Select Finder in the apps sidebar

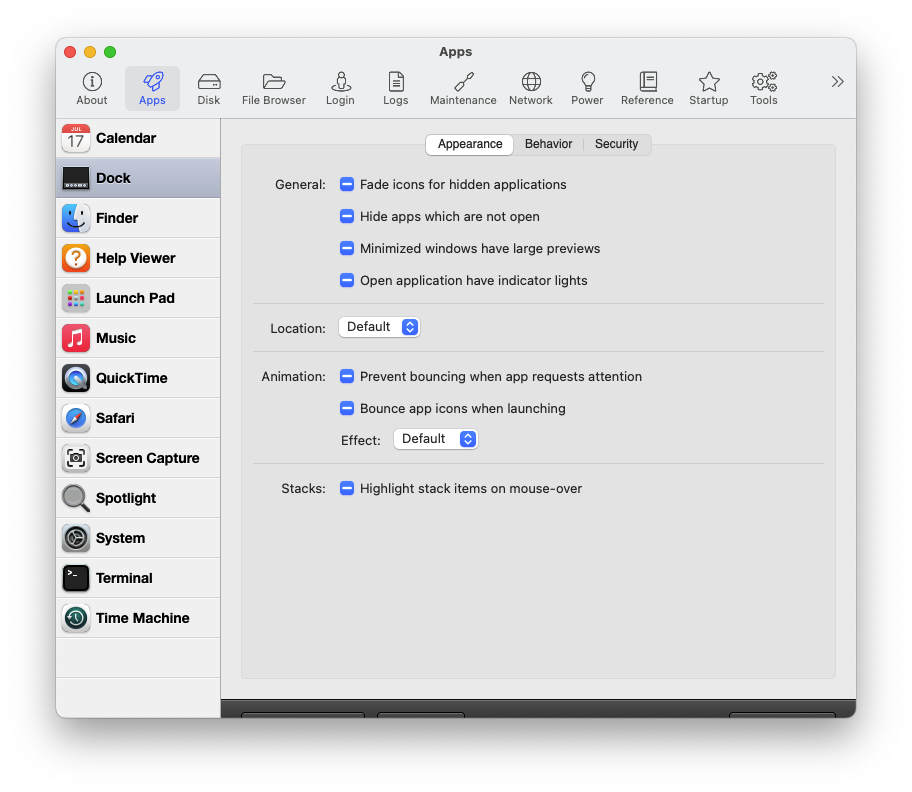point(138,218)
